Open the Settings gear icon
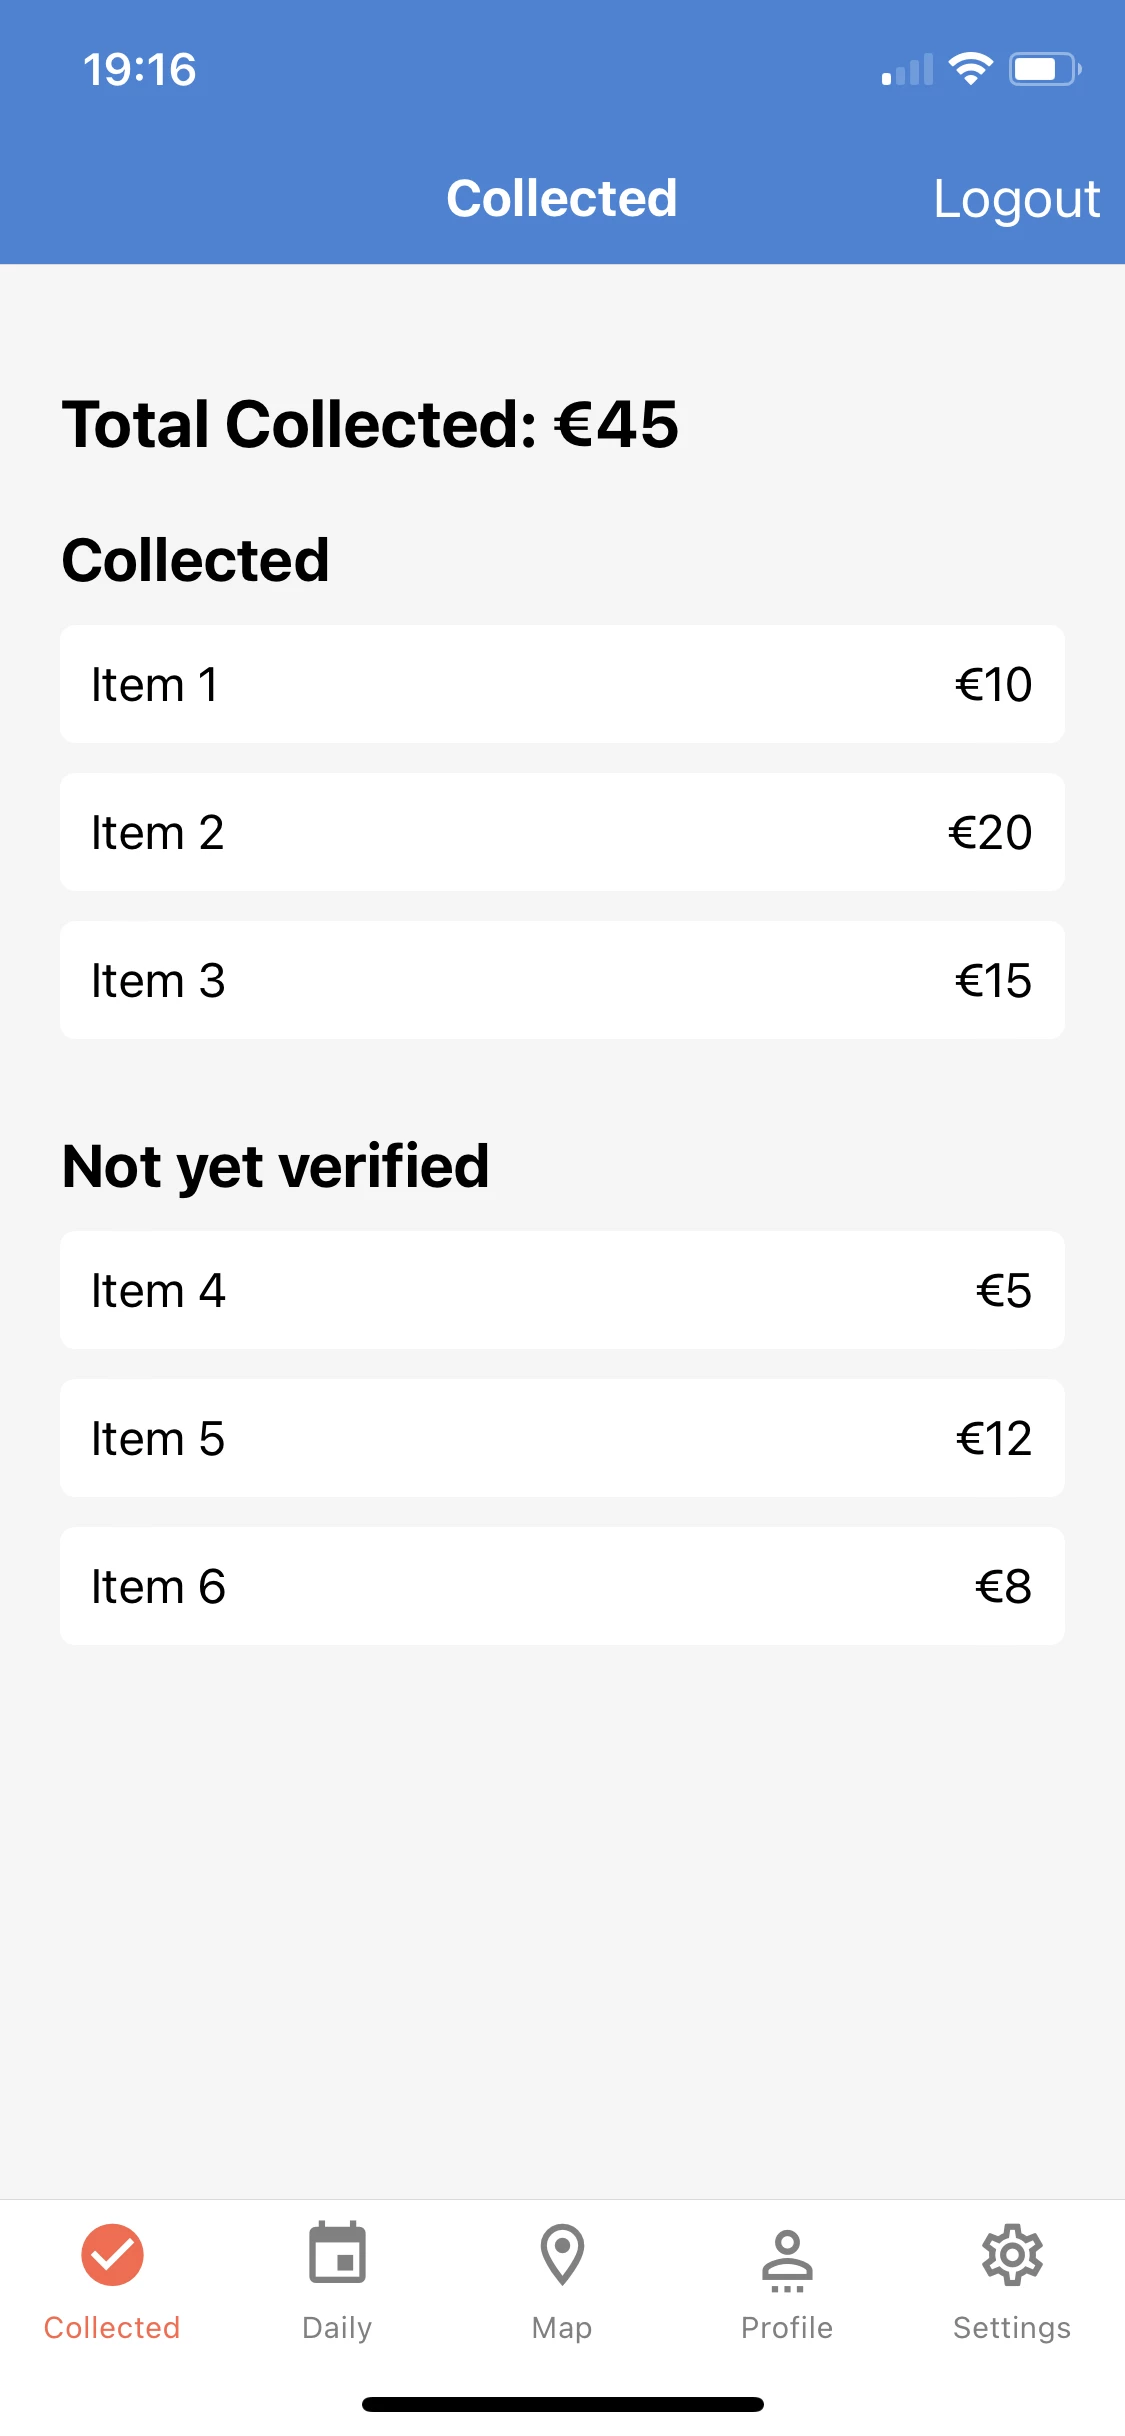 click(1012, 2254)
